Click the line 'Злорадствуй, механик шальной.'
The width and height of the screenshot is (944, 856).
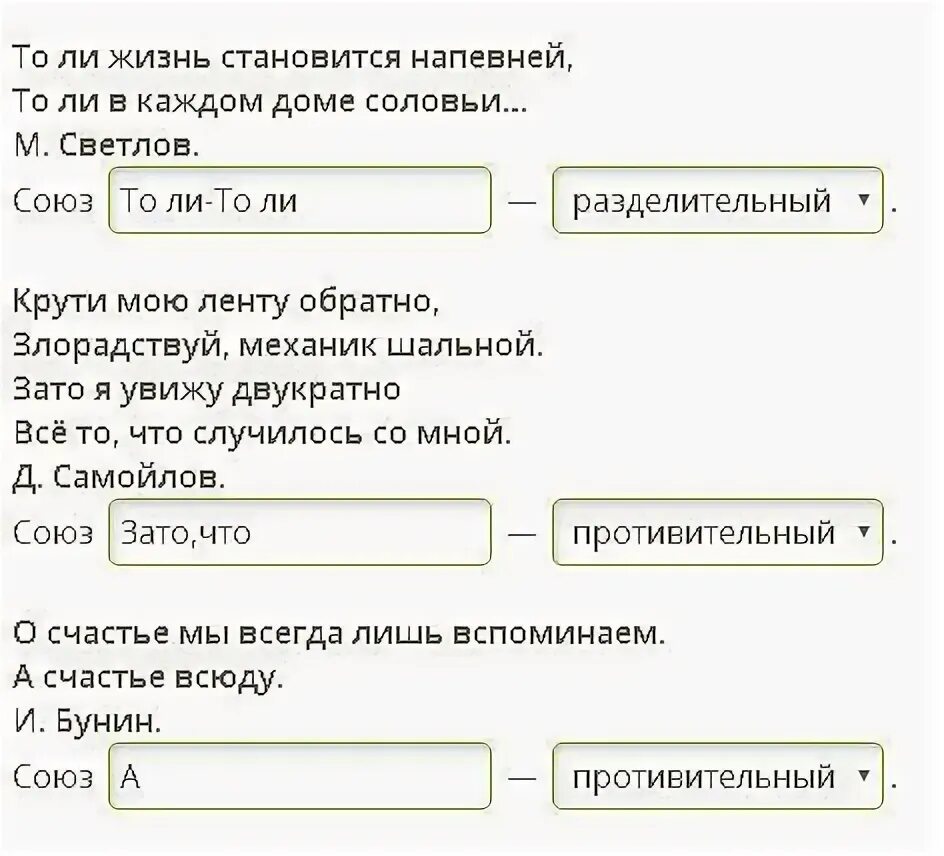click(278, 346)
